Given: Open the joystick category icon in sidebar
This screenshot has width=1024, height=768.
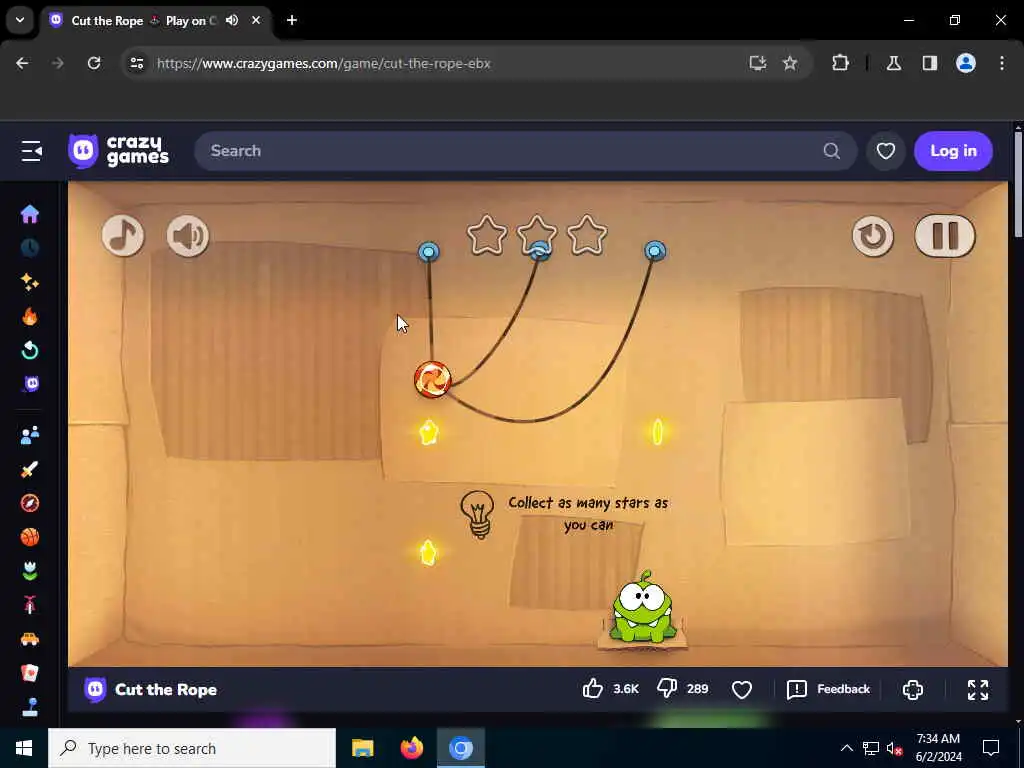Looking at the screenshot, I should click(30, 707).
